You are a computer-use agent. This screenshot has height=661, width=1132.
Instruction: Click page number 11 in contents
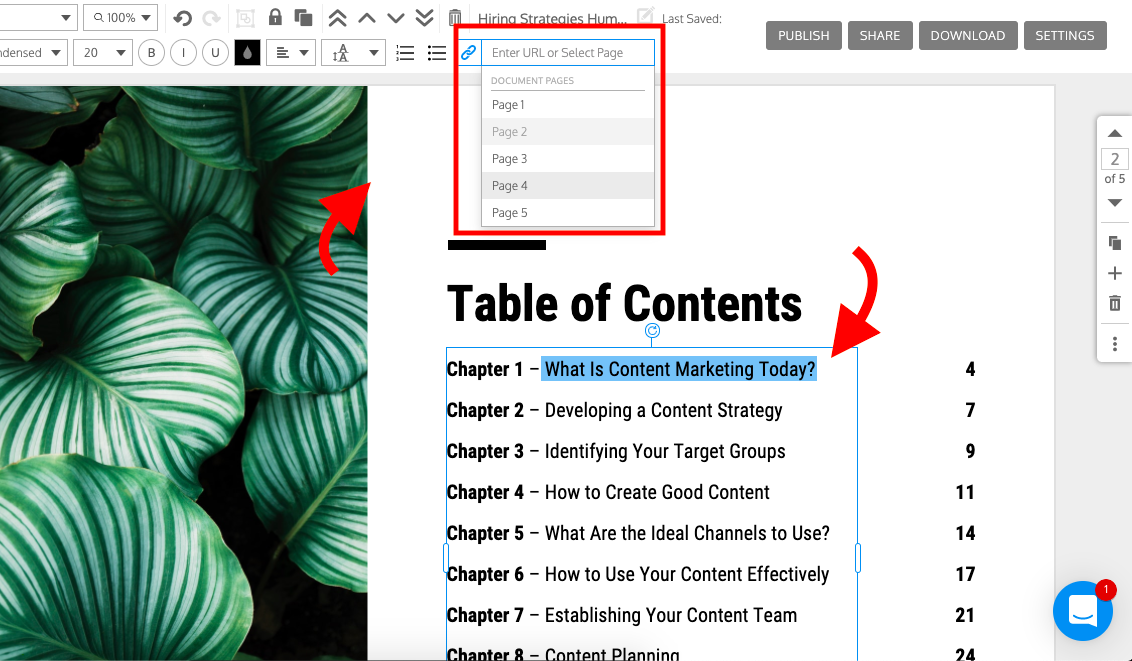(x=965, y=492)
